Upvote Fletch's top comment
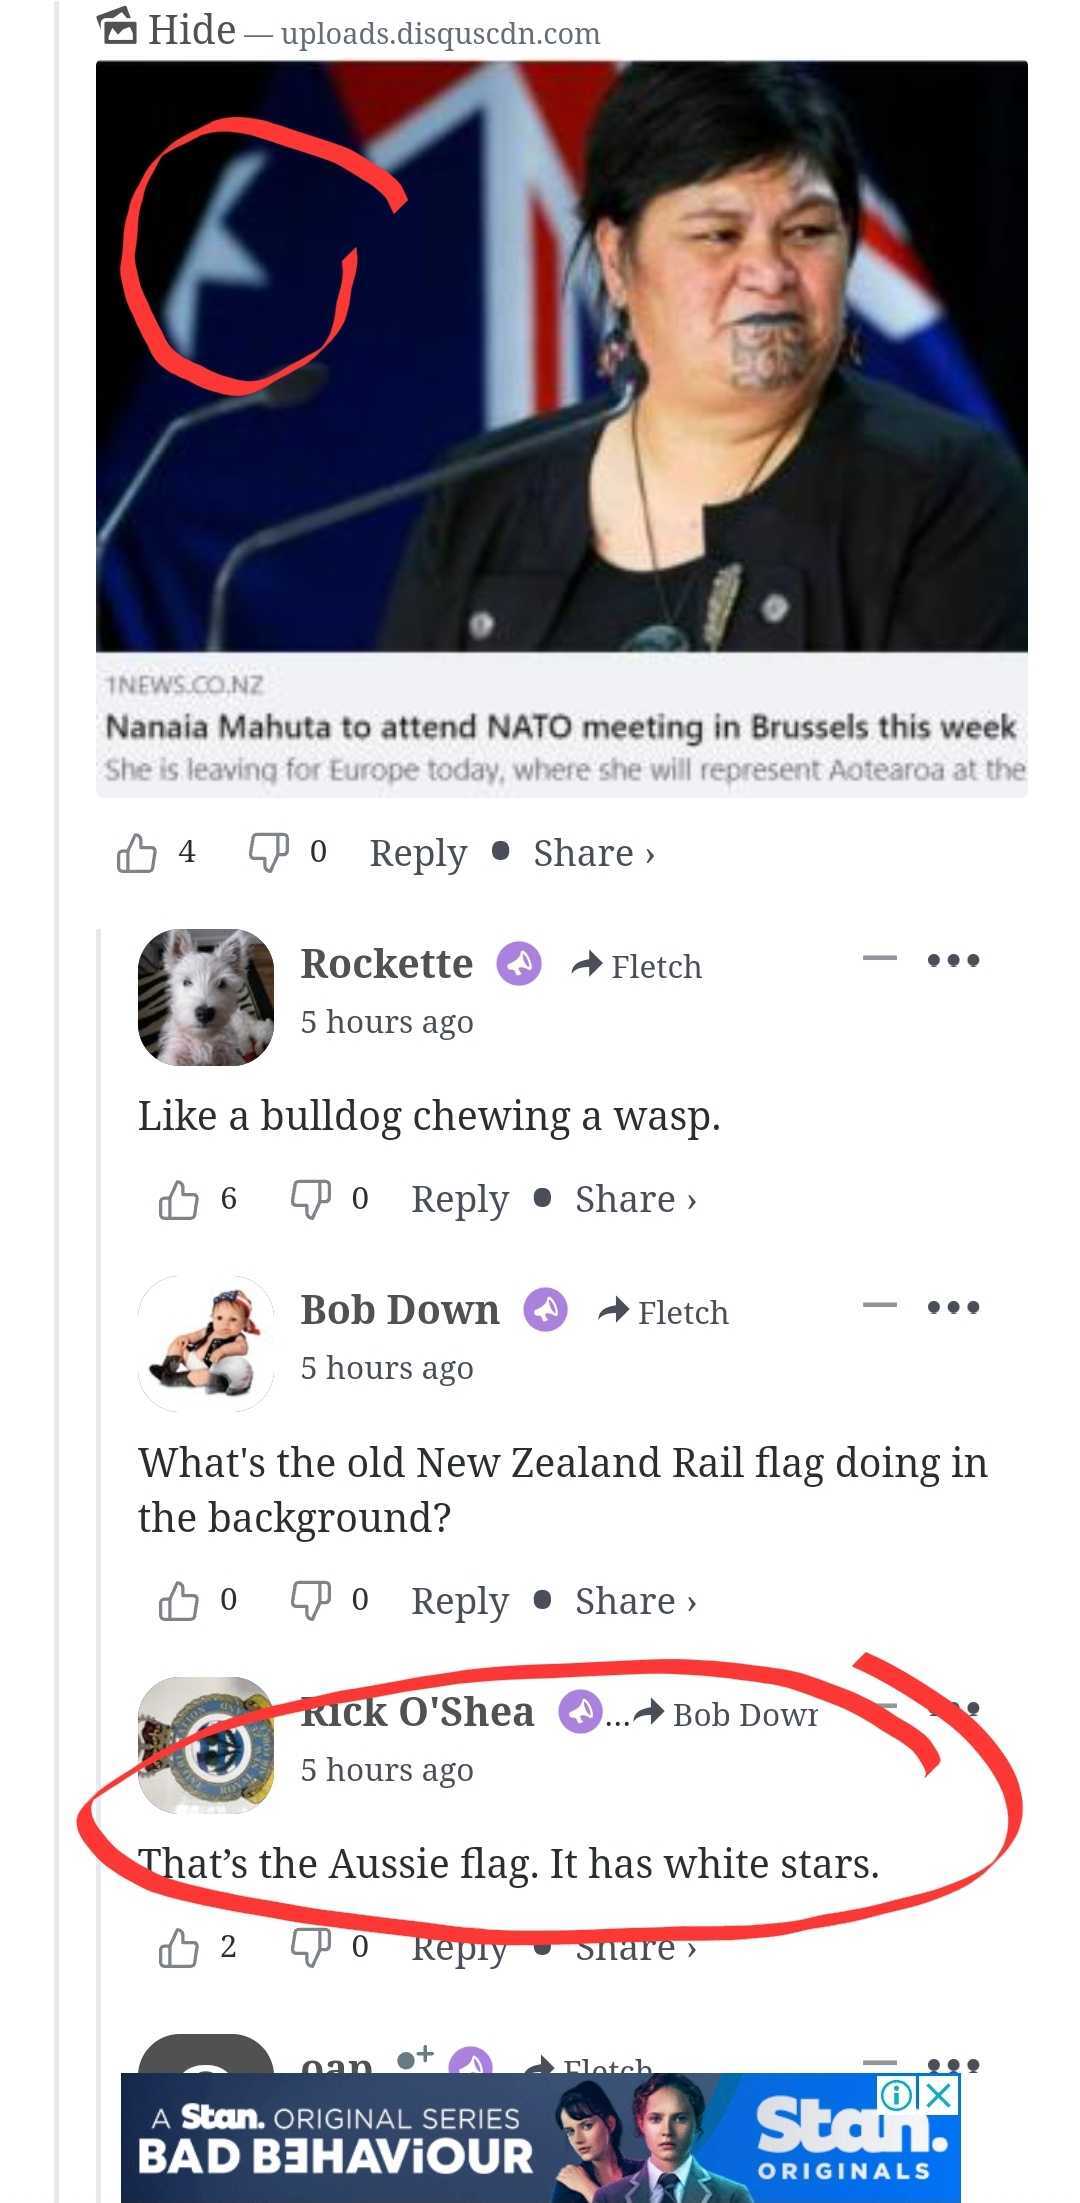Screen dimensions: 1080x2203 [x=137, y=853]
